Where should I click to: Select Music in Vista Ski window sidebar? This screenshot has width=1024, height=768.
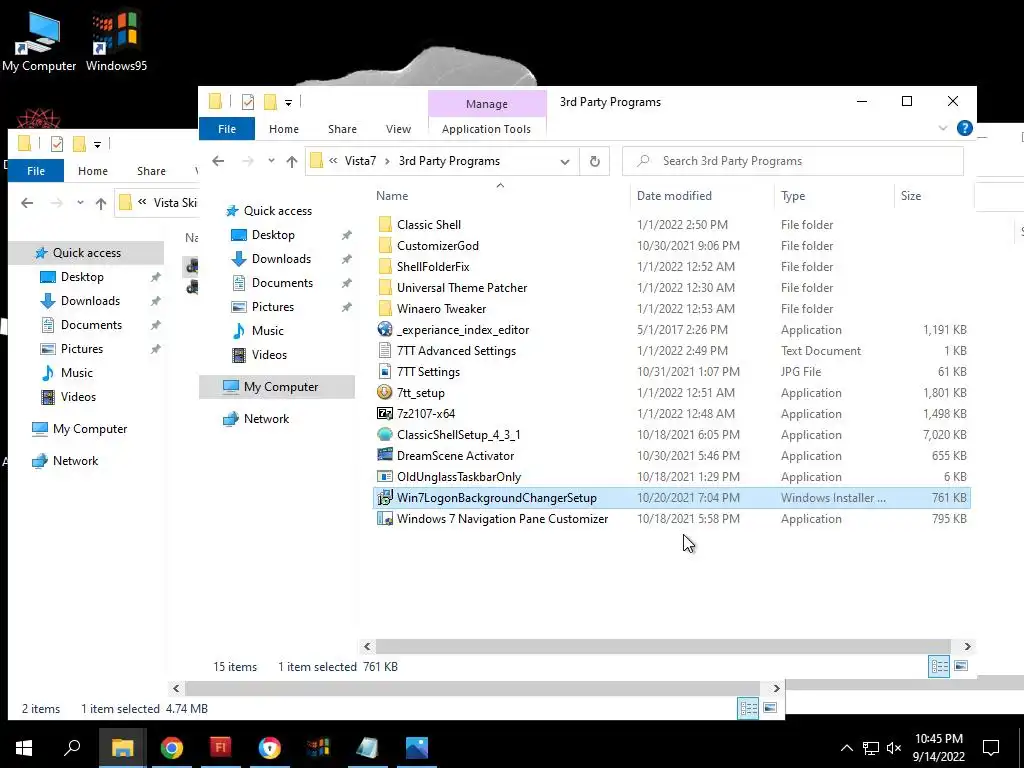[76, 372]
